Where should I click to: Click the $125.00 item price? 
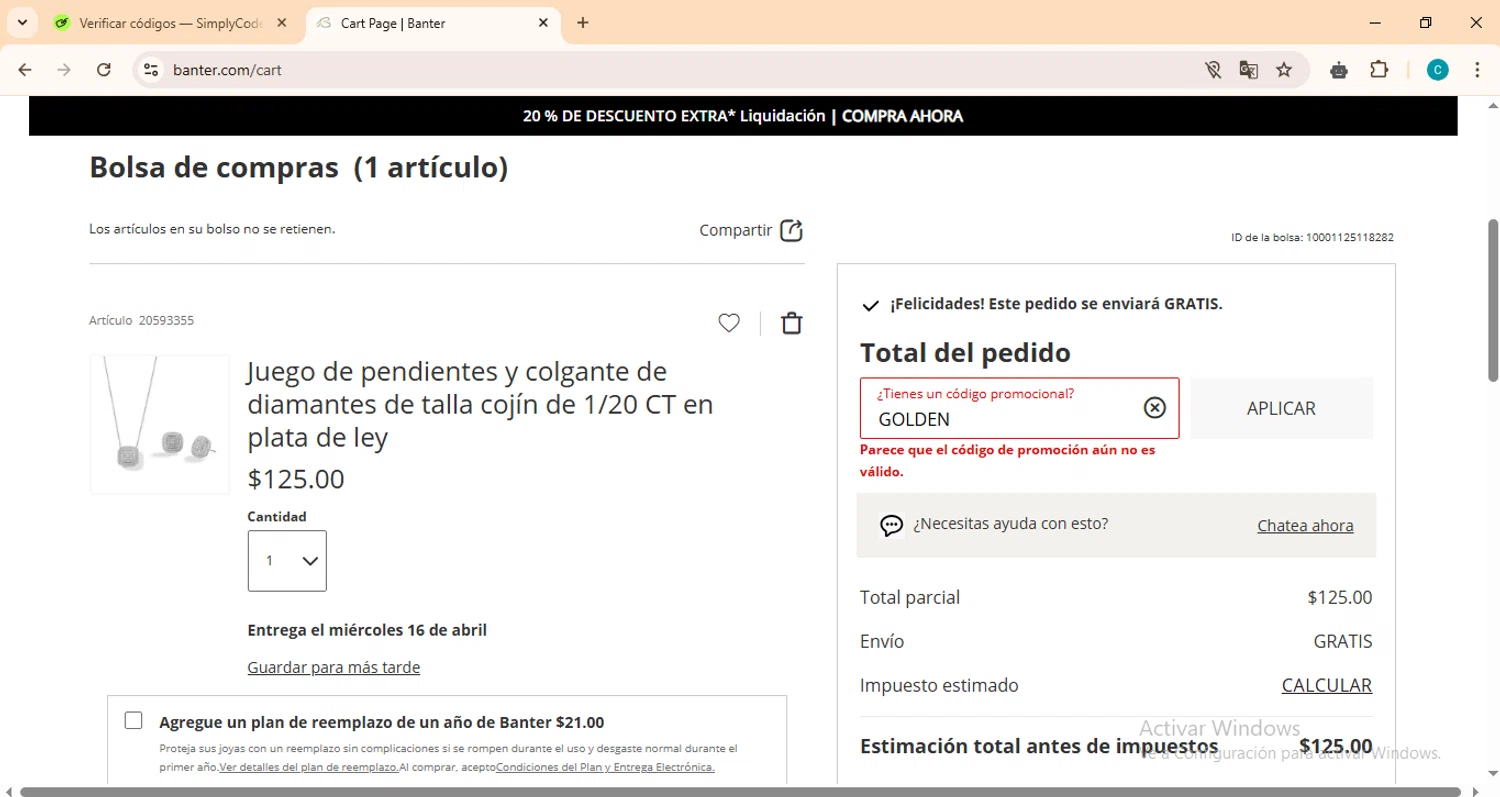[296, 479]
